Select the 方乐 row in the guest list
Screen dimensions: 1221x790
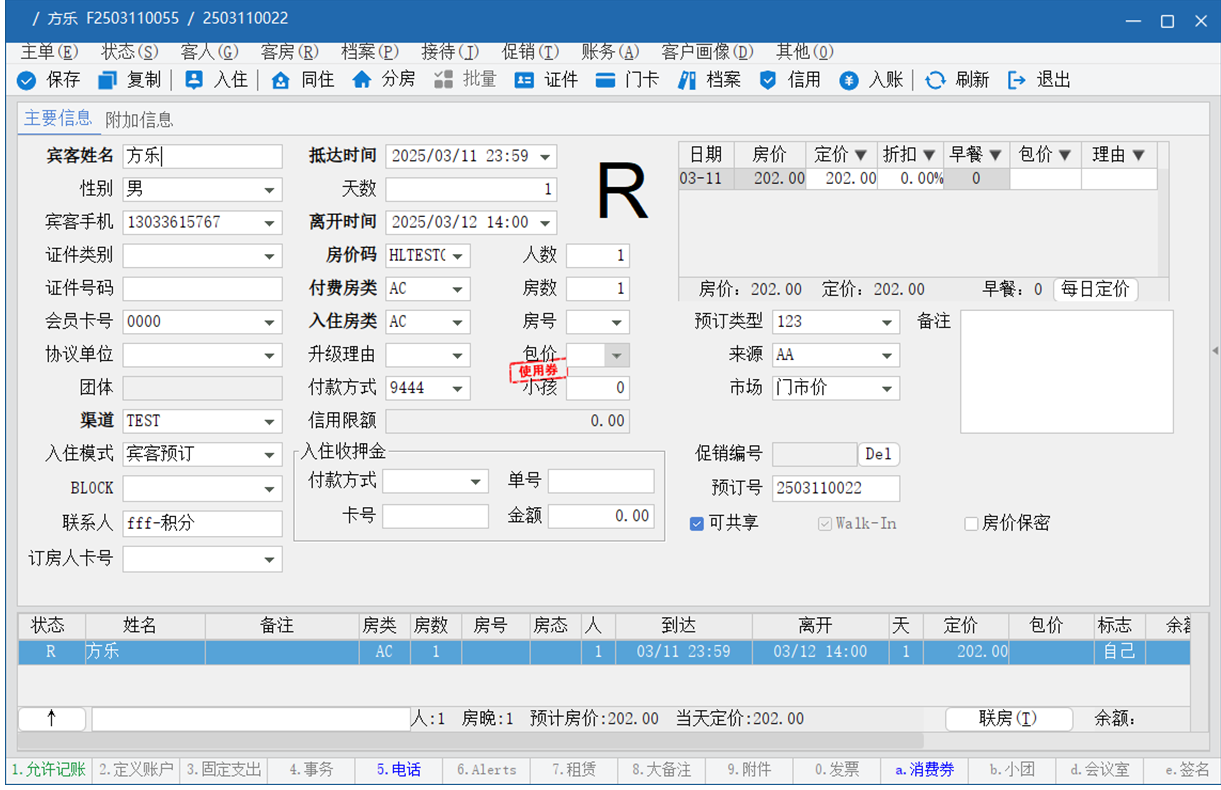pos(604,652)
